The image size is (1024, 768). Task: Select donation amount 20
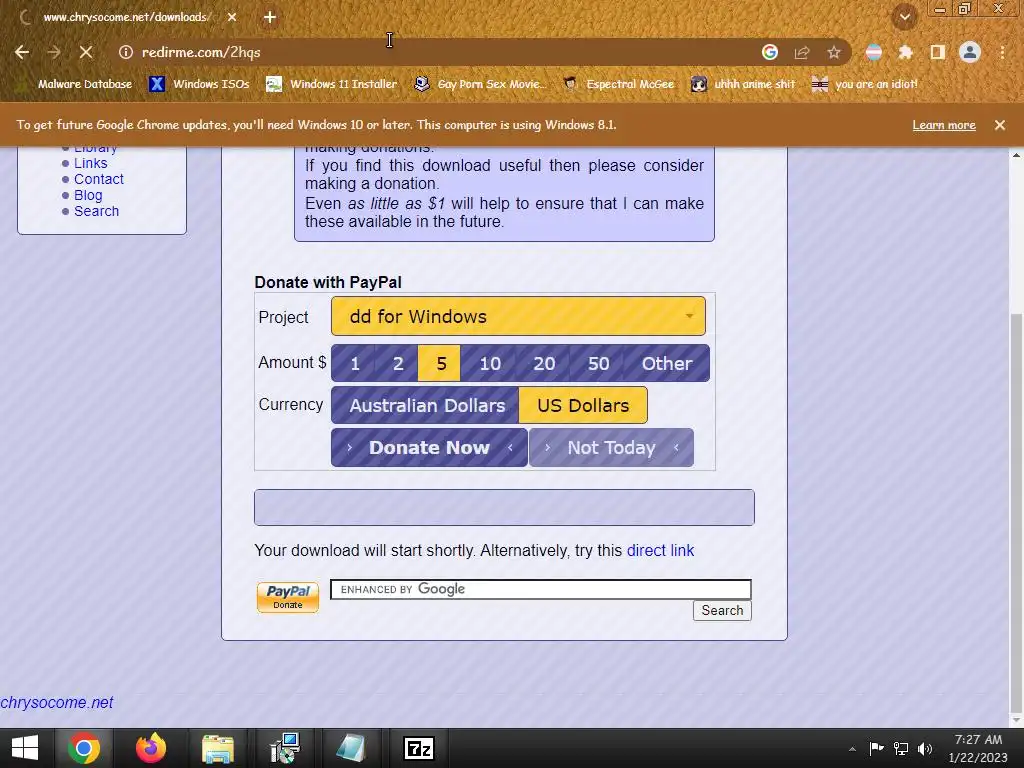[x=543, y=363]
